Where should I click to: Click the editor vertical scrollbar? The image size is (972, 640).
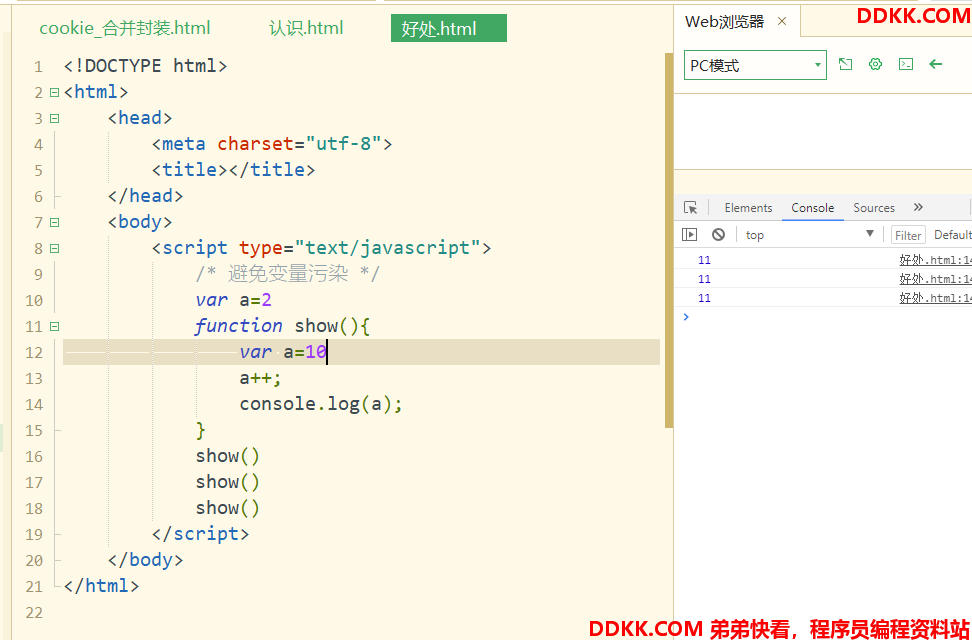[669, 241]
